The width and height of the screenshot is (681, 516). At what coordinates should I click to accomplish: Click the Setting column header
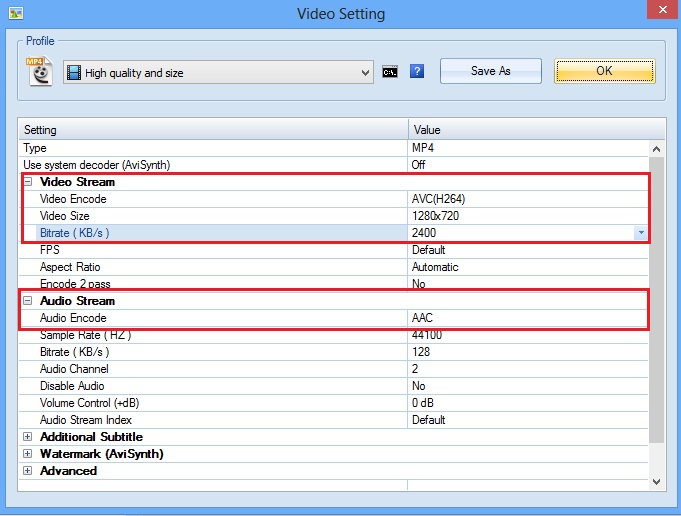[x=213, y=130]
